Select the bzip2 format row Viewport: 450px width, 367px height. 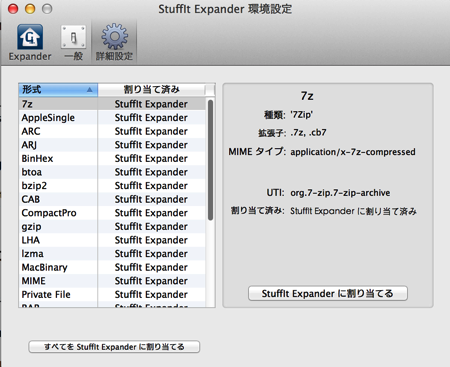coord(112,186)
